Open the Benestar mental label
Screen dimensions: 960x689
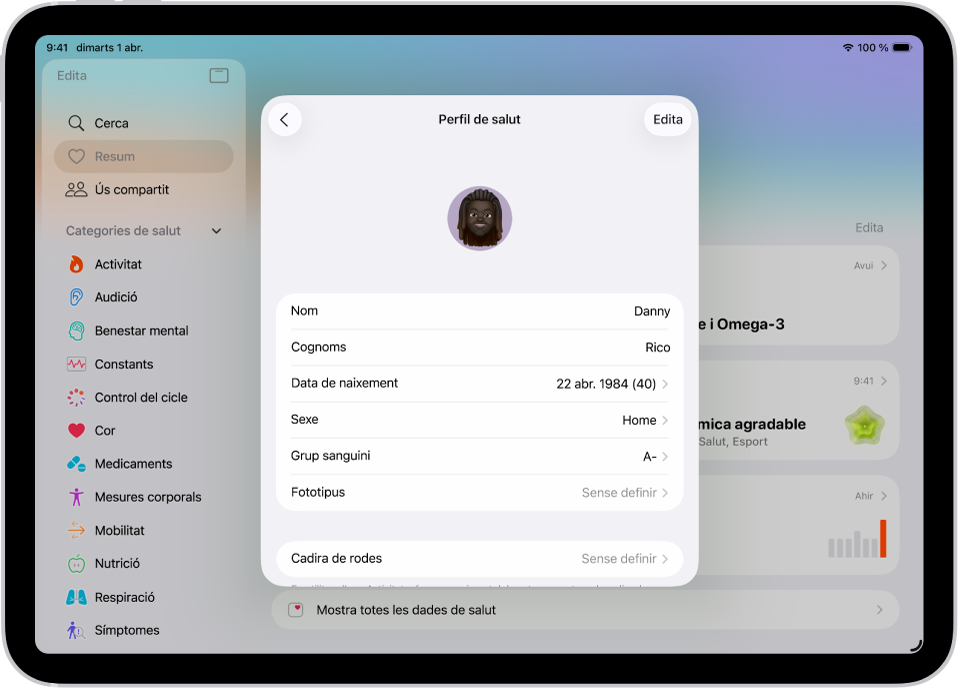(x=141, y=331)
